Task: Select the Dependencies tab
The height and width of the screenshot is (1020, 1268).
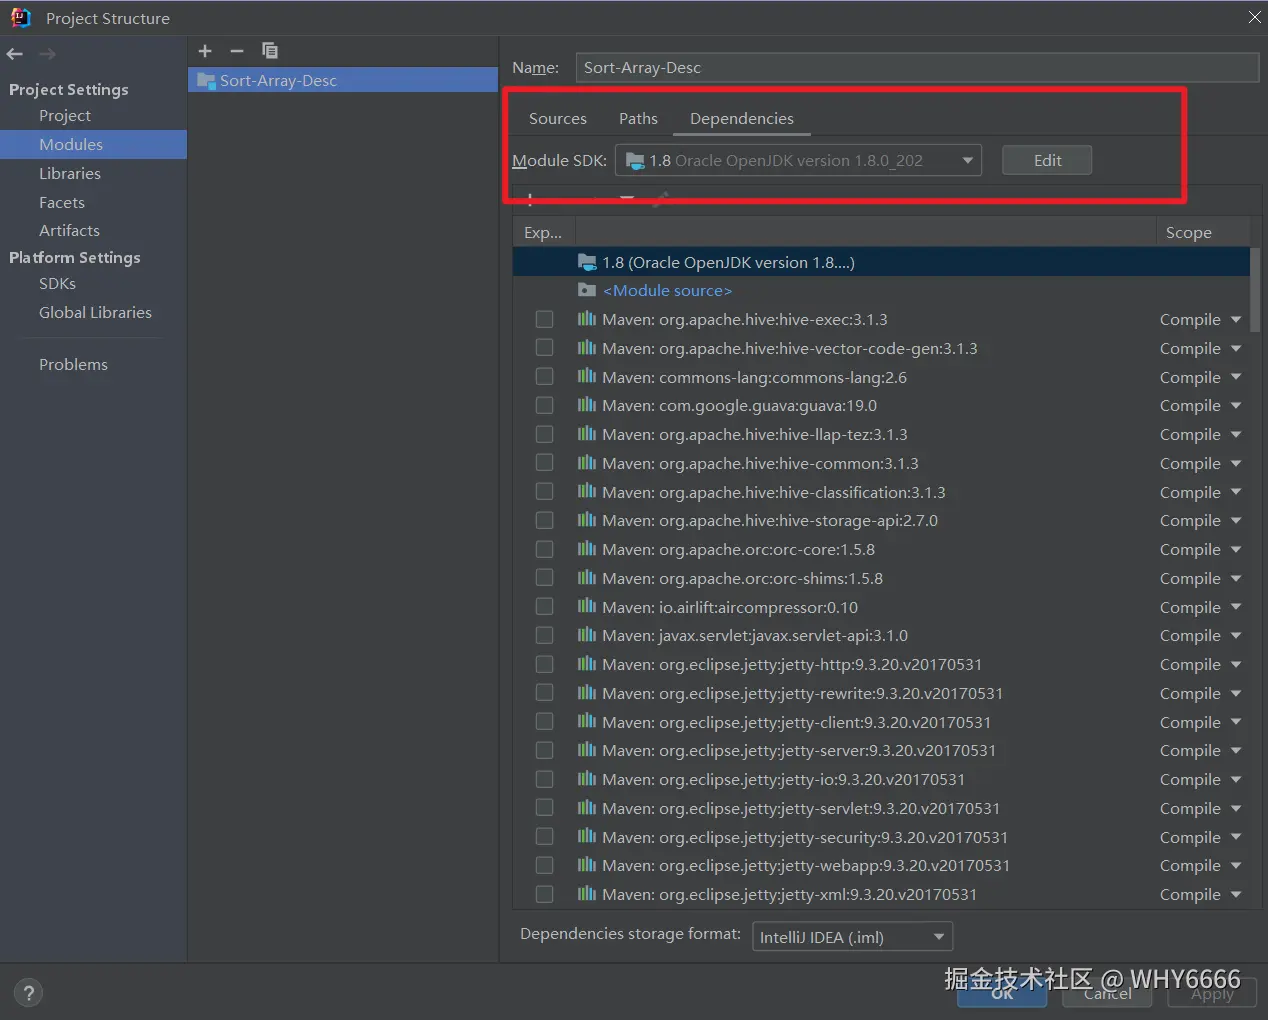Action: [x=742, y=118]
